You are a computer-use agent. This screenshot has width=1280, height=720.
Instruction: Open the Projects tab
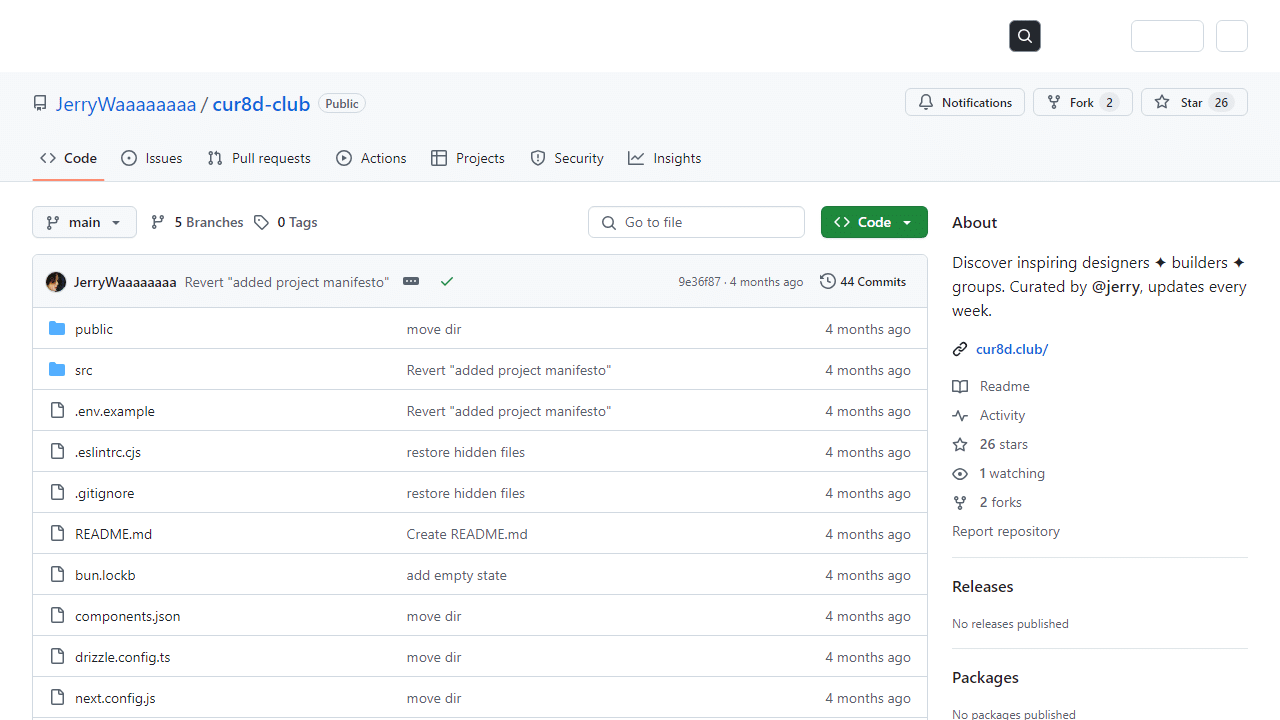point(468,158)
